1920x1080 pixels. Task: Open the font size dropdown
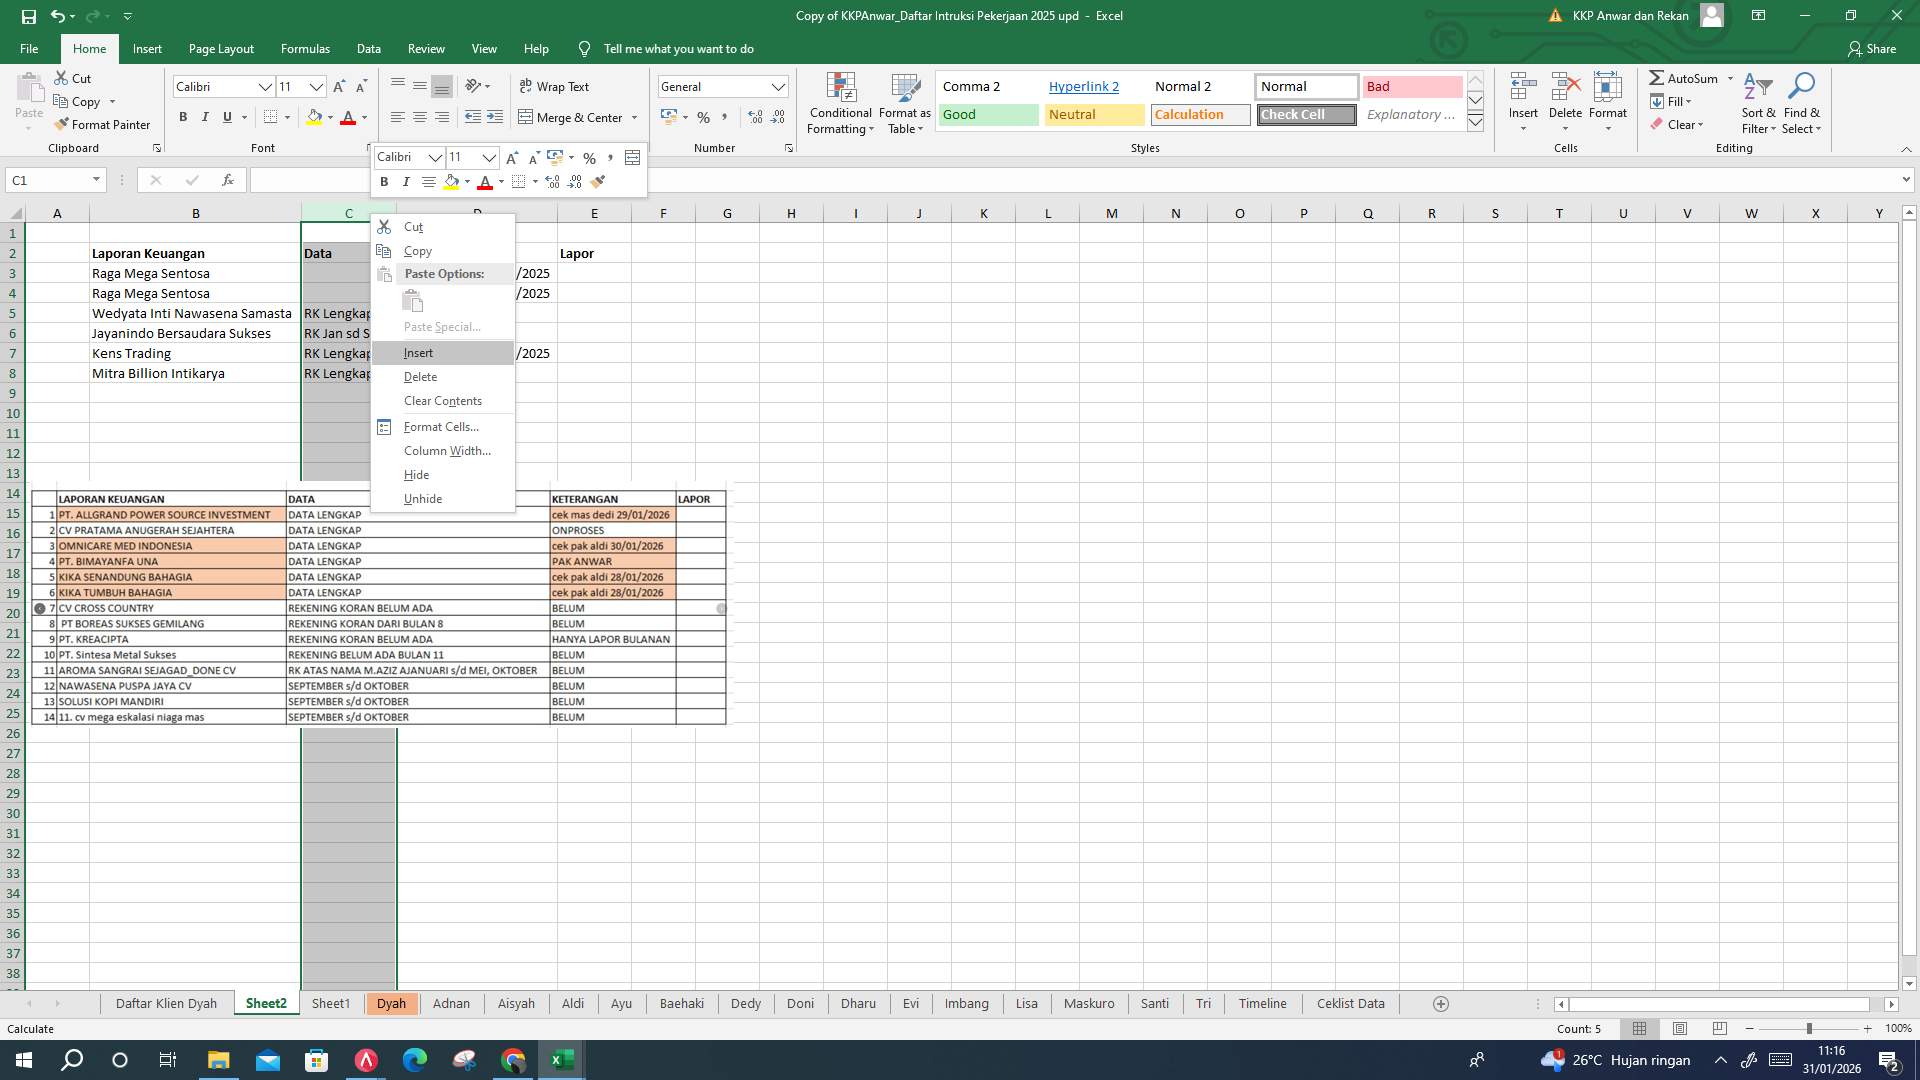click(x=316, y=87)
